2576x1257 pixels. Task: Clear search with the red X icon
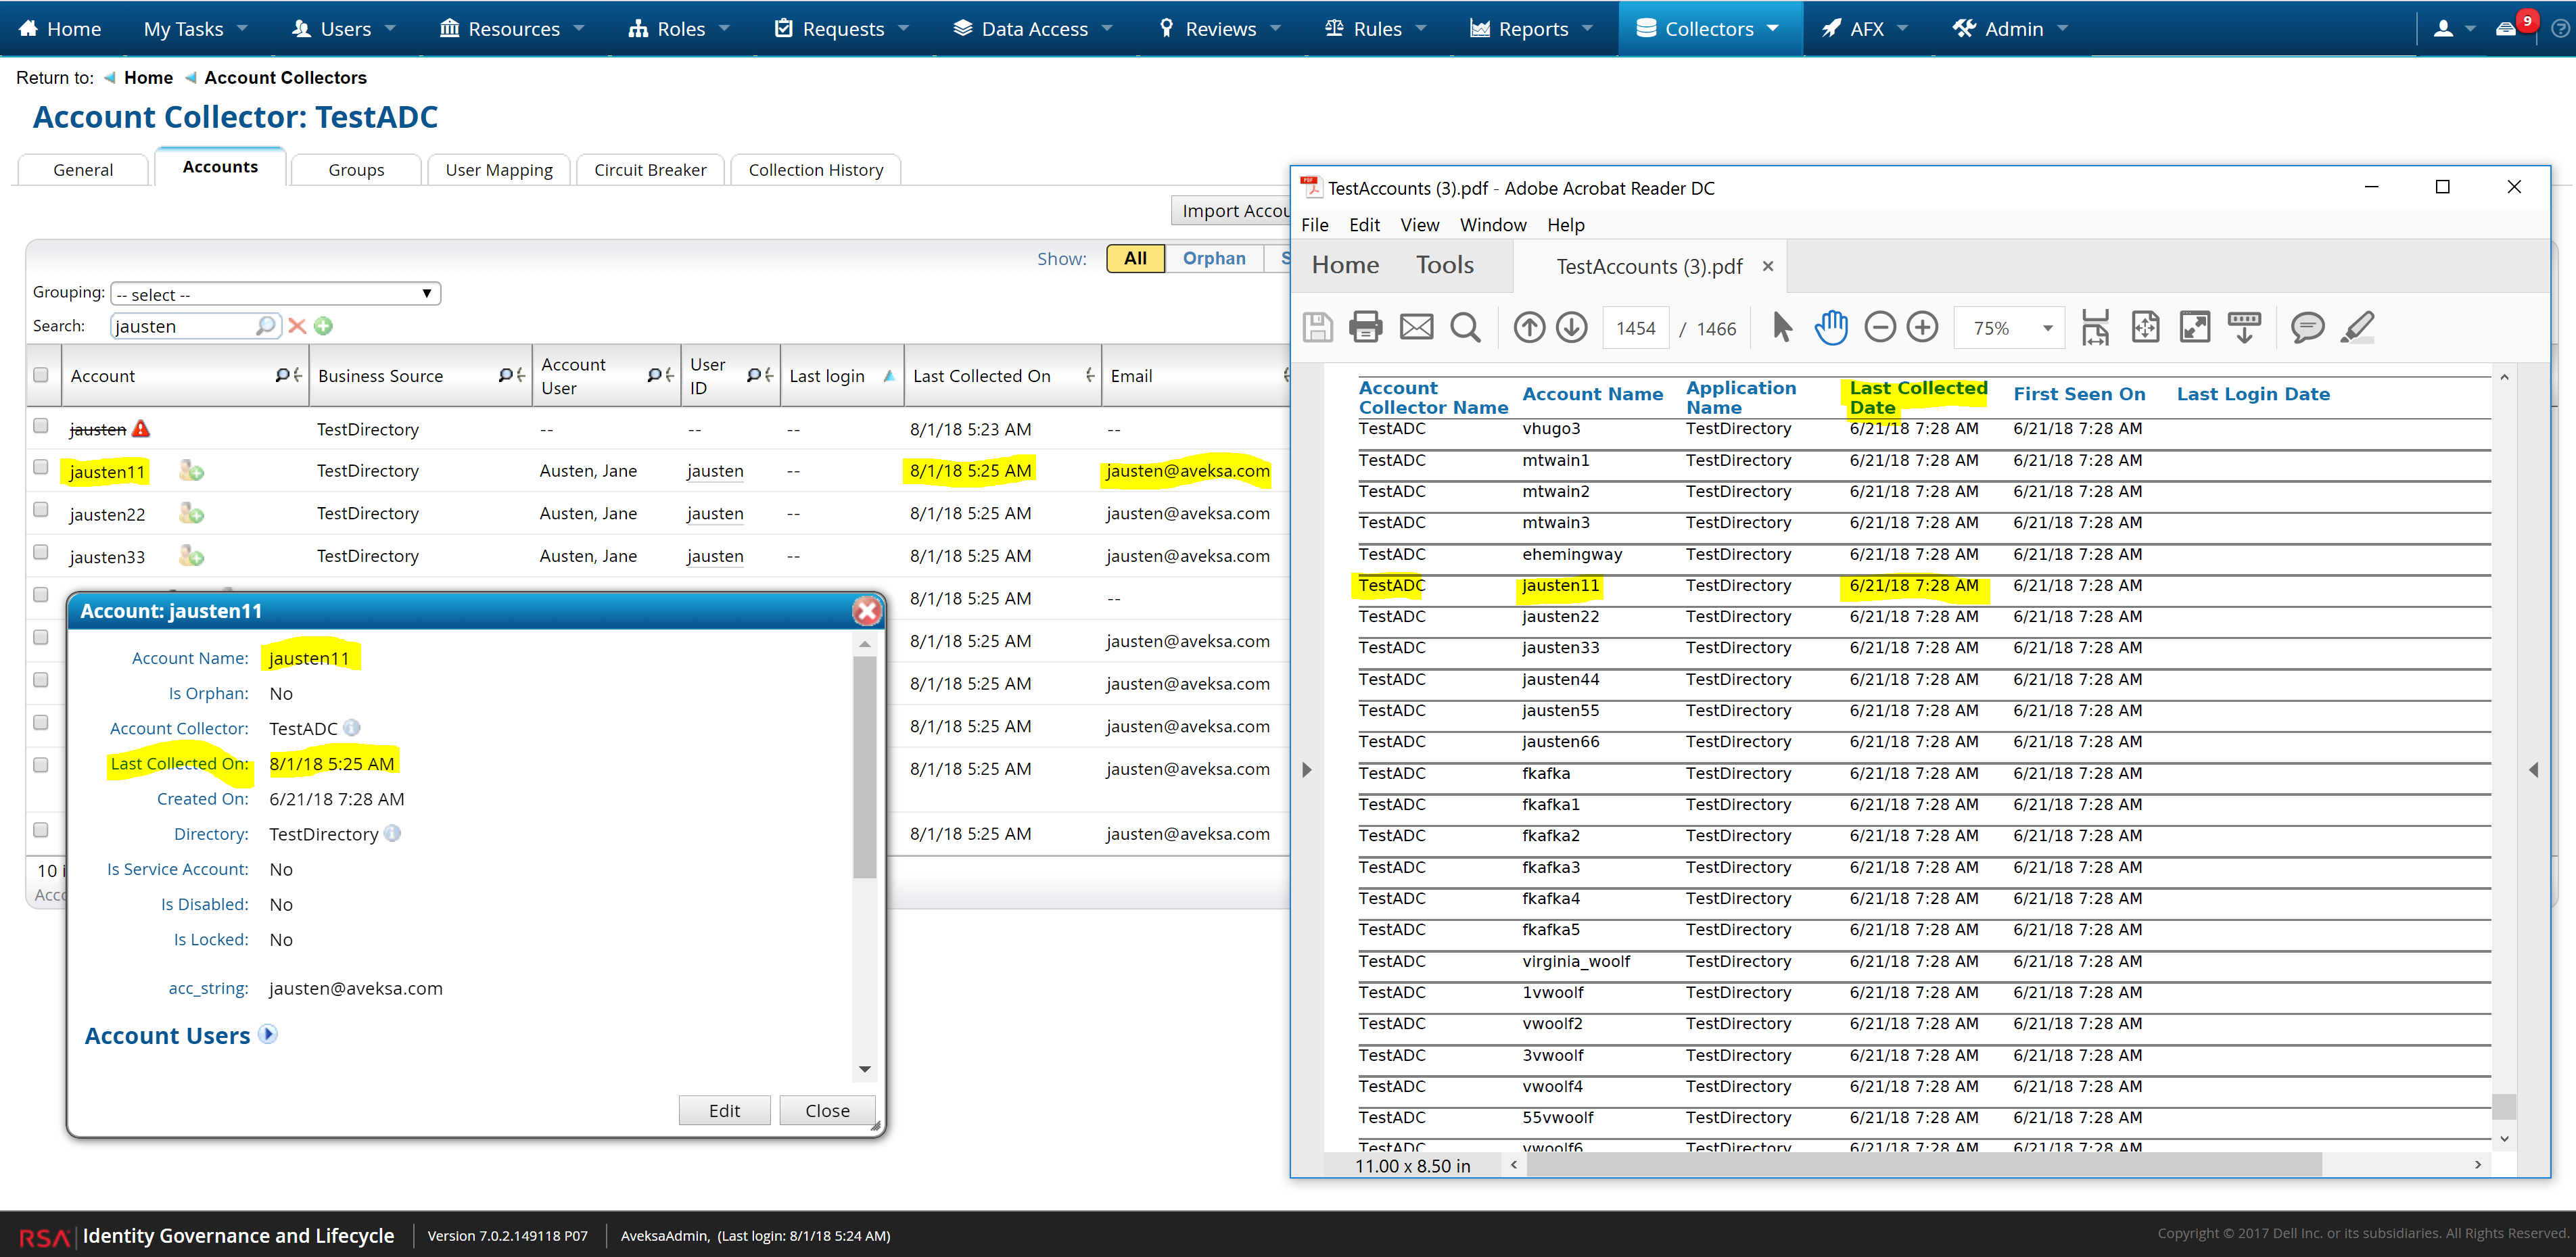click(x=297, y=326)
